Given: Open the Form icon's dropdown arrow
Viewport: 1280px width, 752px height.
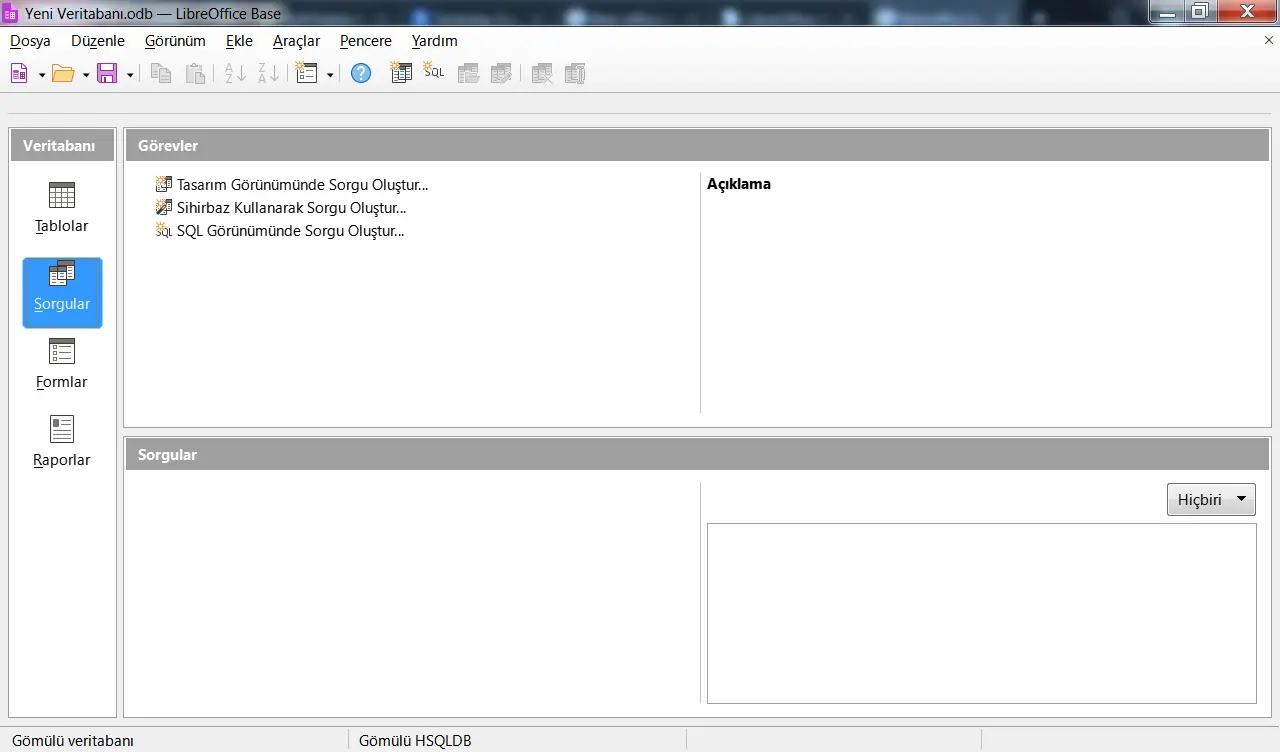Looking at the screenshot, I should (329, 74).
